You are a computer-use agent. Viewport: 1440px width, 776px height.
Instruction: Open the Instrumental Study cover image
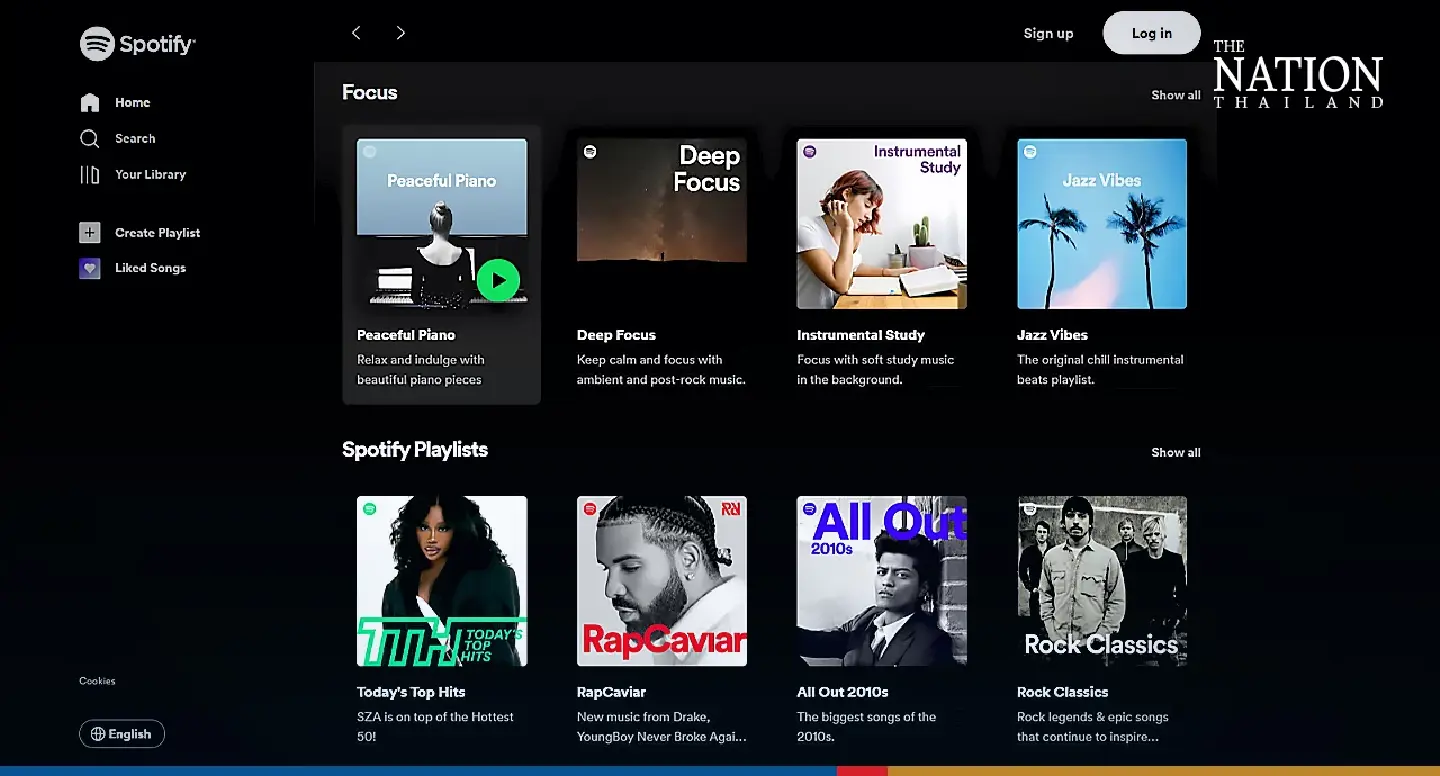[882, 224]
